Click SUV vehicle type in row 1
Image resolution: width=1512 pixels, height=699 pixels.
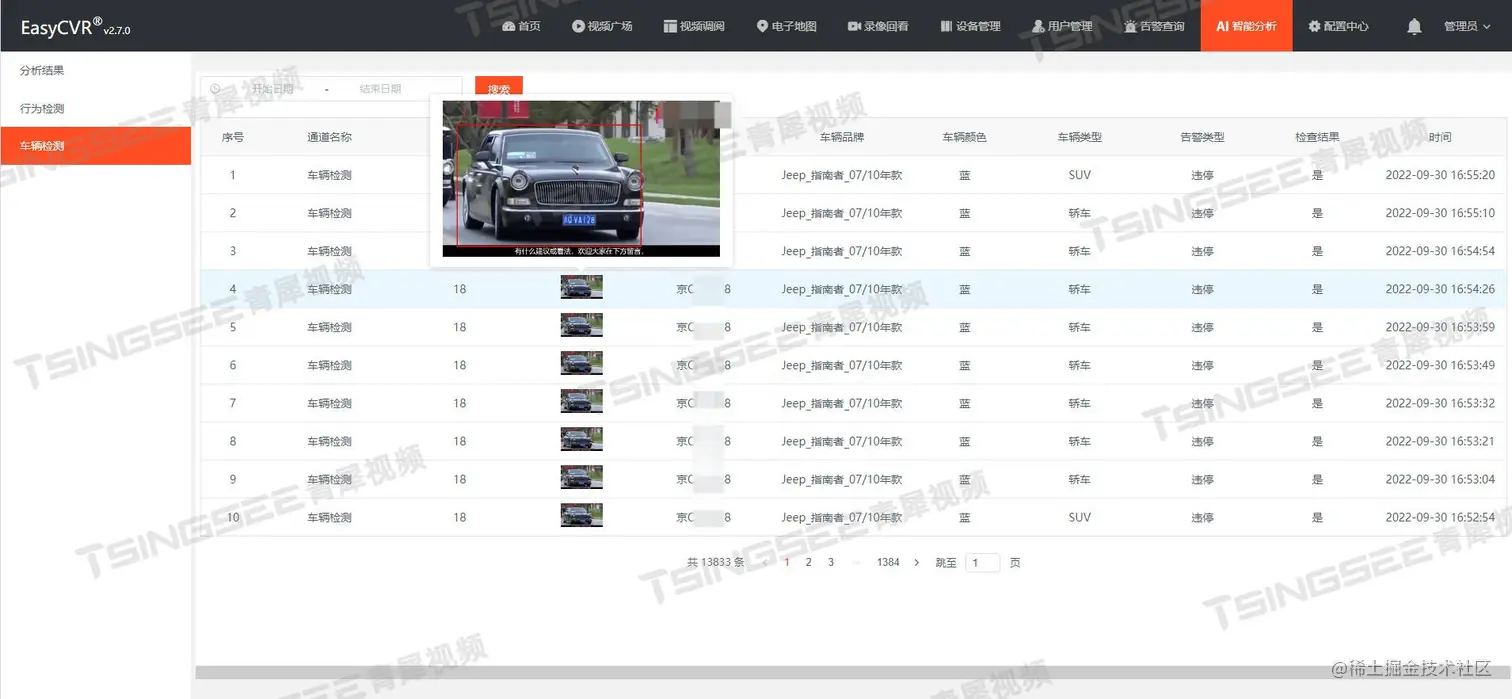tap(1080, 175)
